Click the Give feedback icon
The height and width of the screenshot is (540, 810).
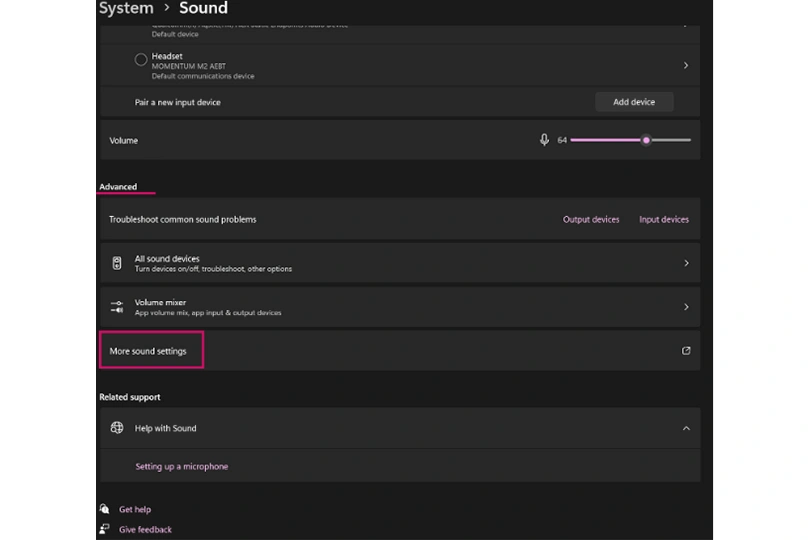click(x=104, y=529)
